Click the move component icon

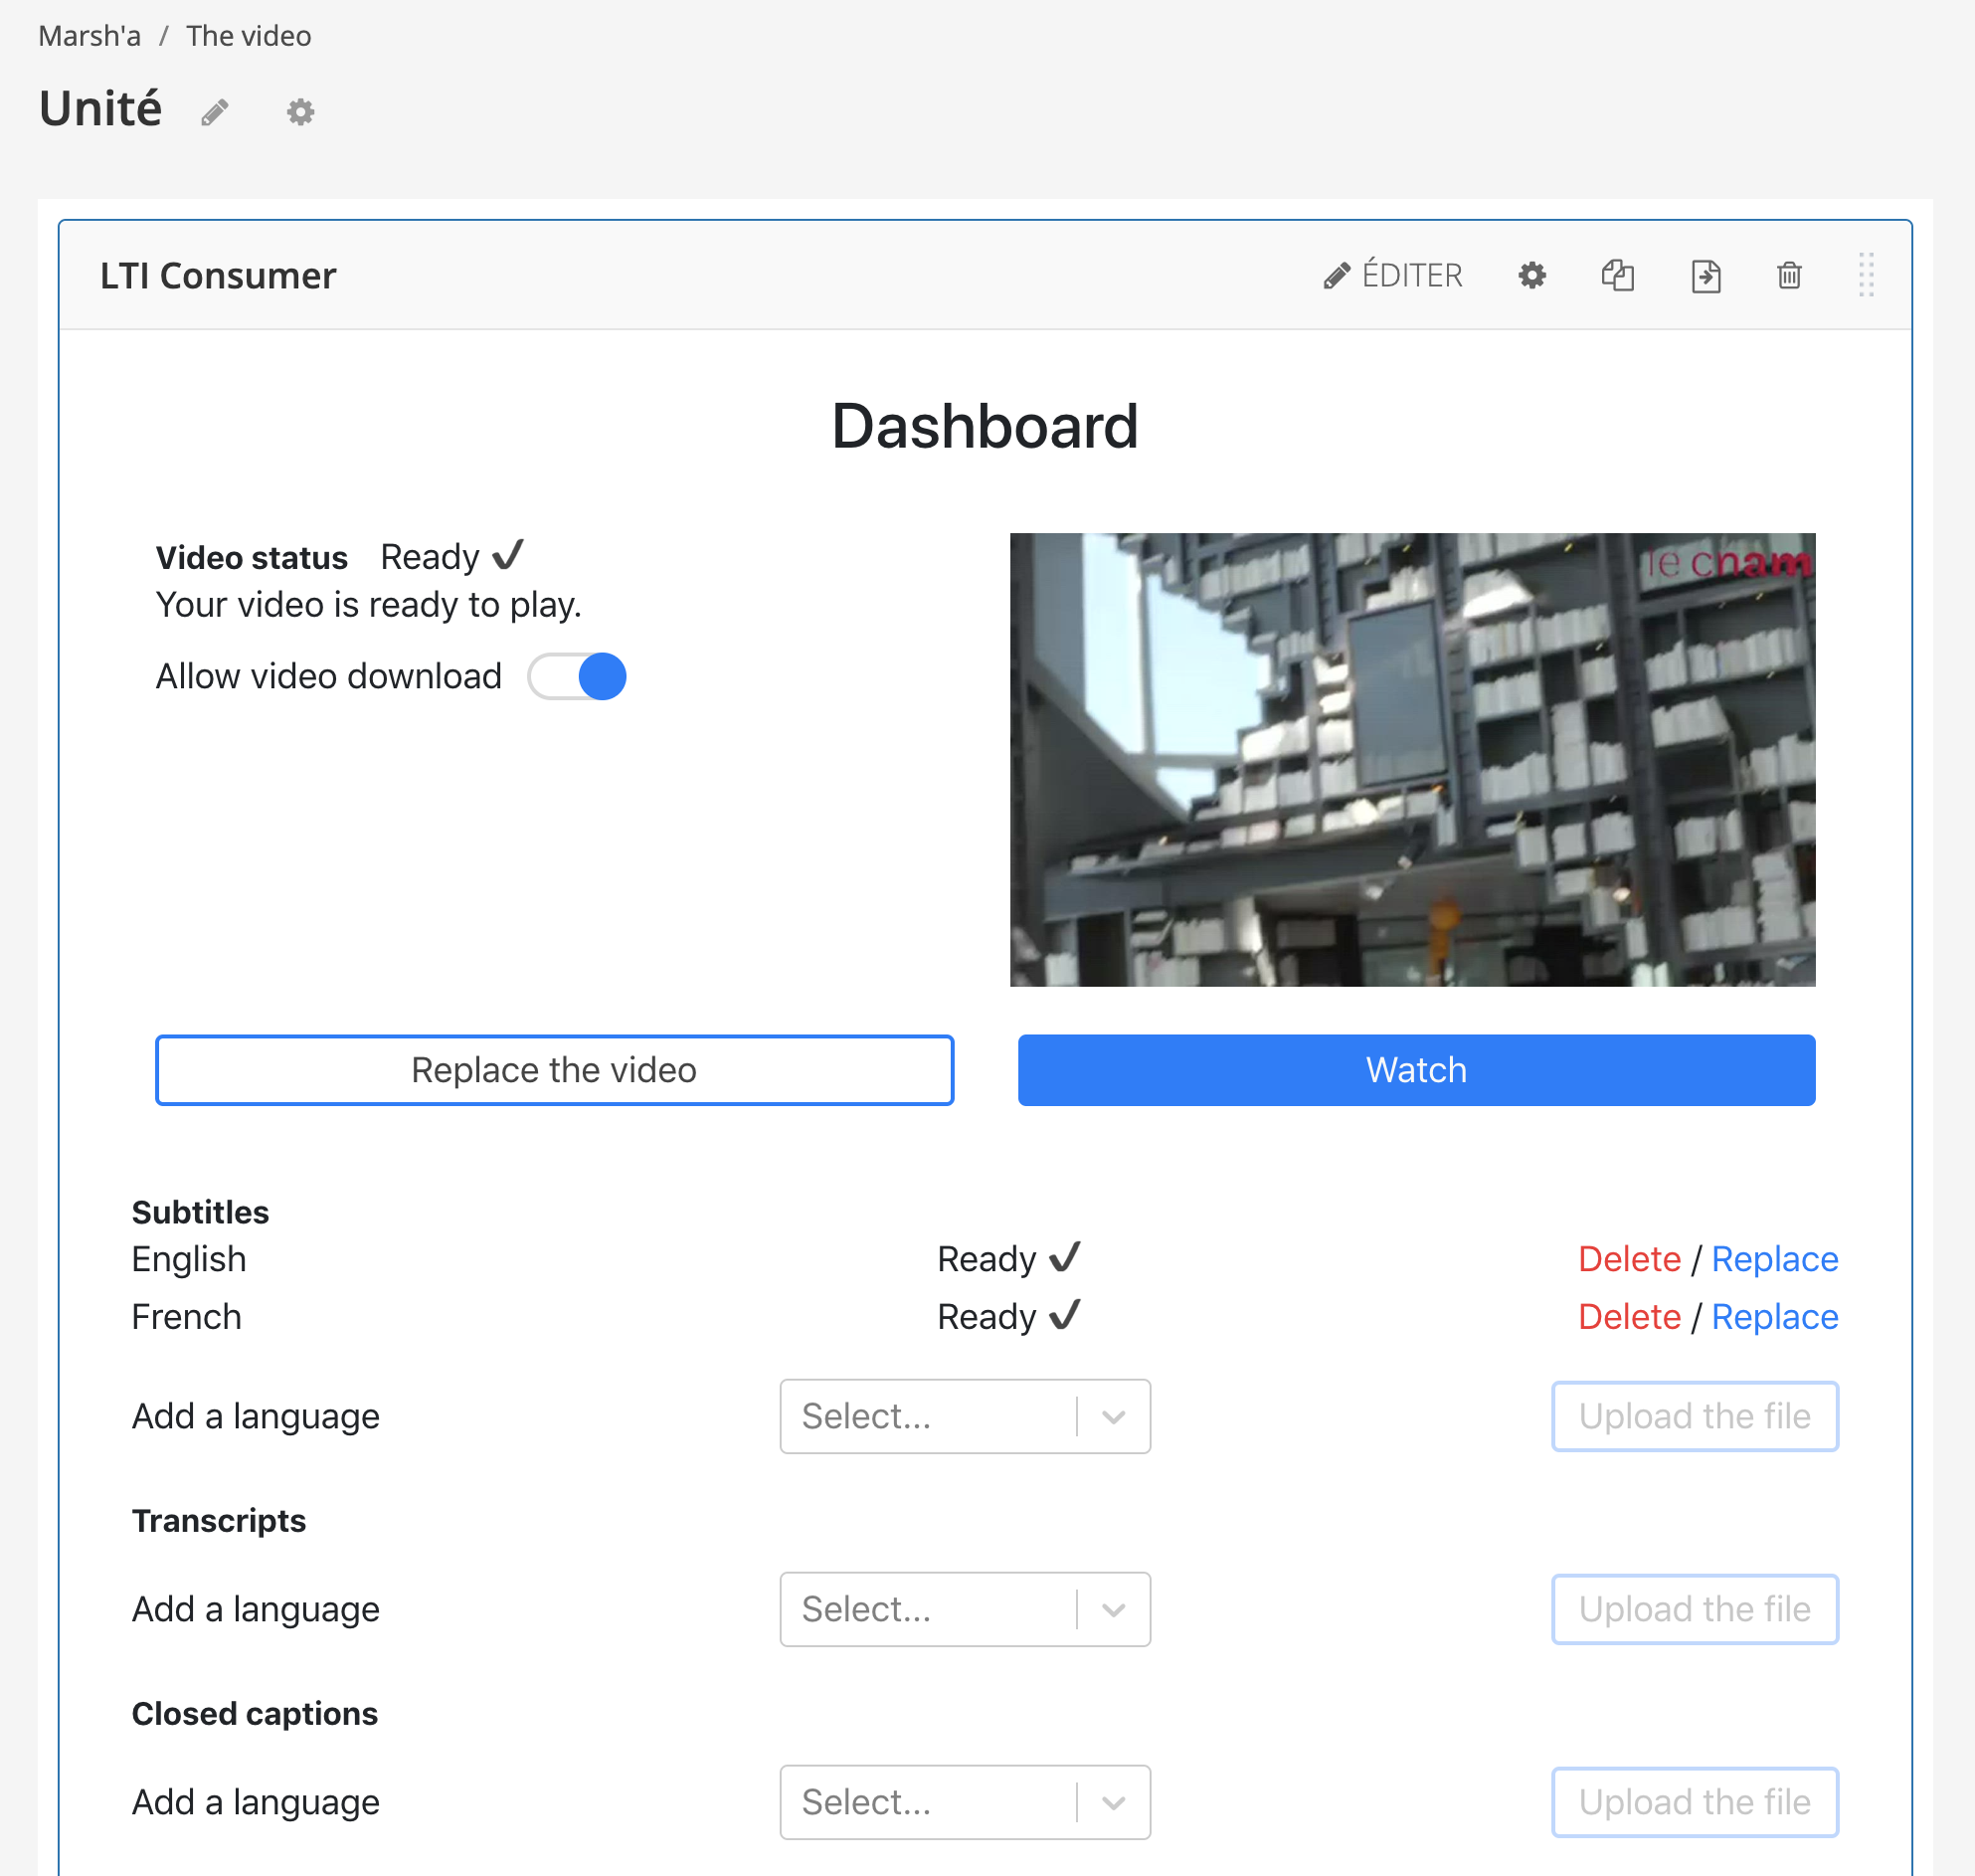[1705, 275]
